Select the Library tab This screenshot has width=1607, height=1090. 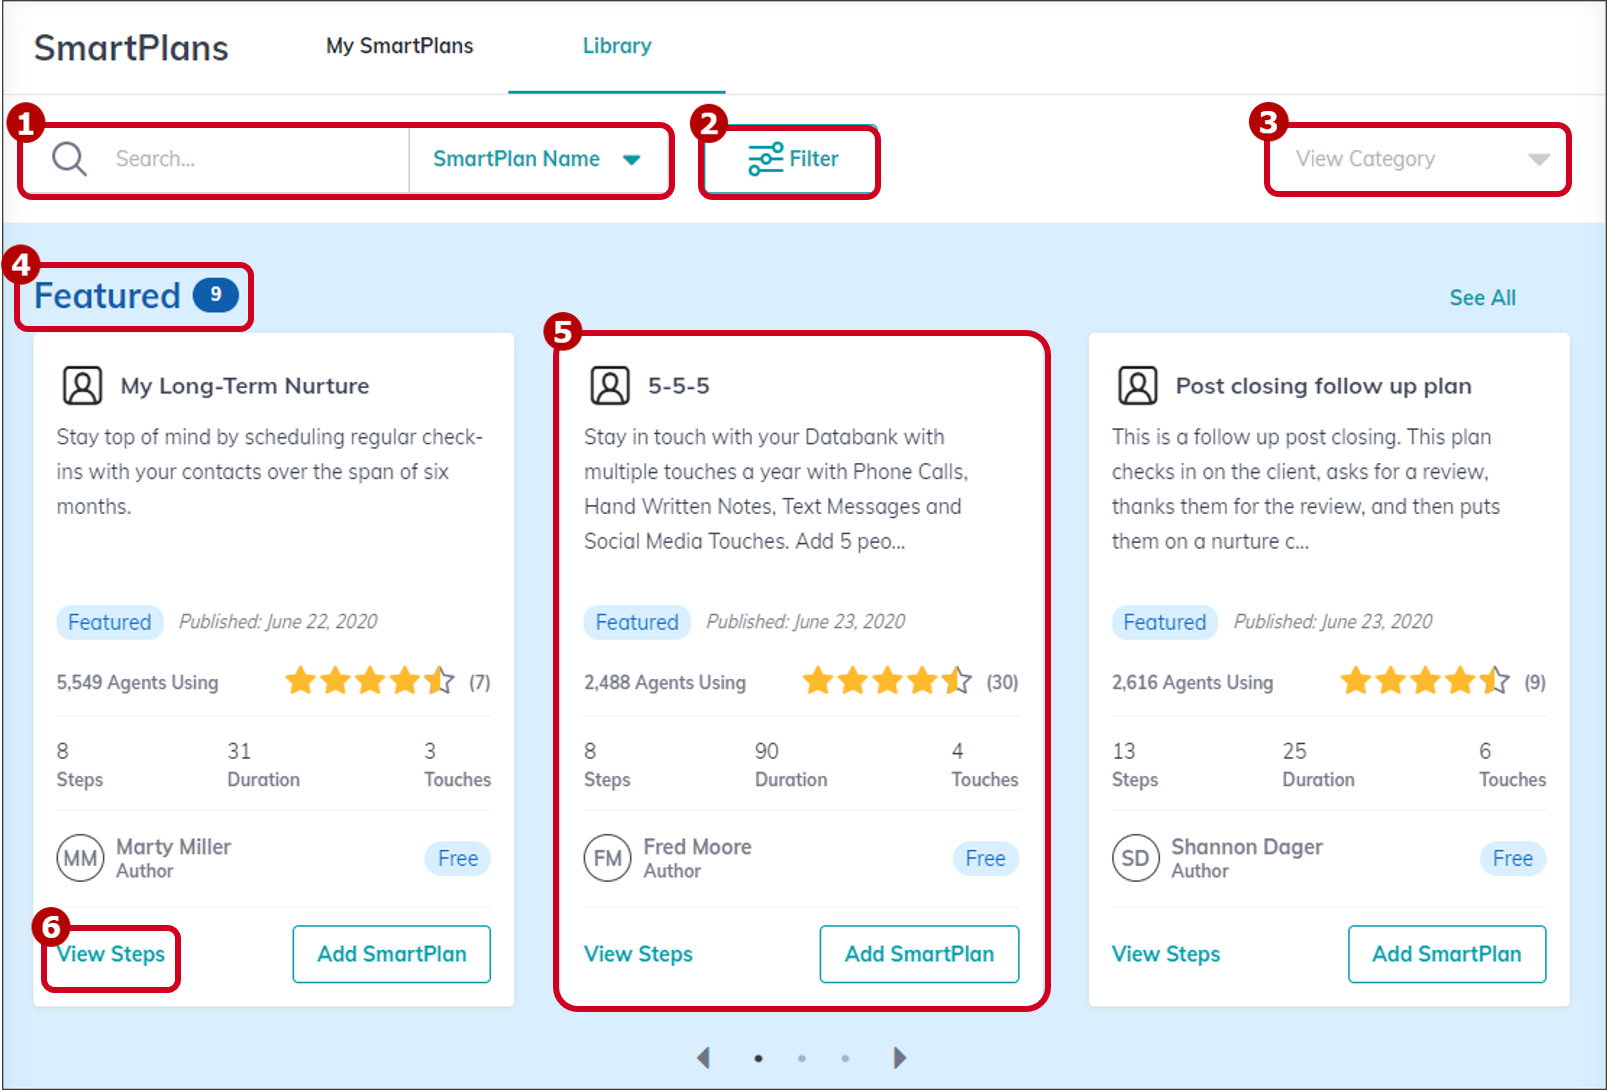[616, 45]
